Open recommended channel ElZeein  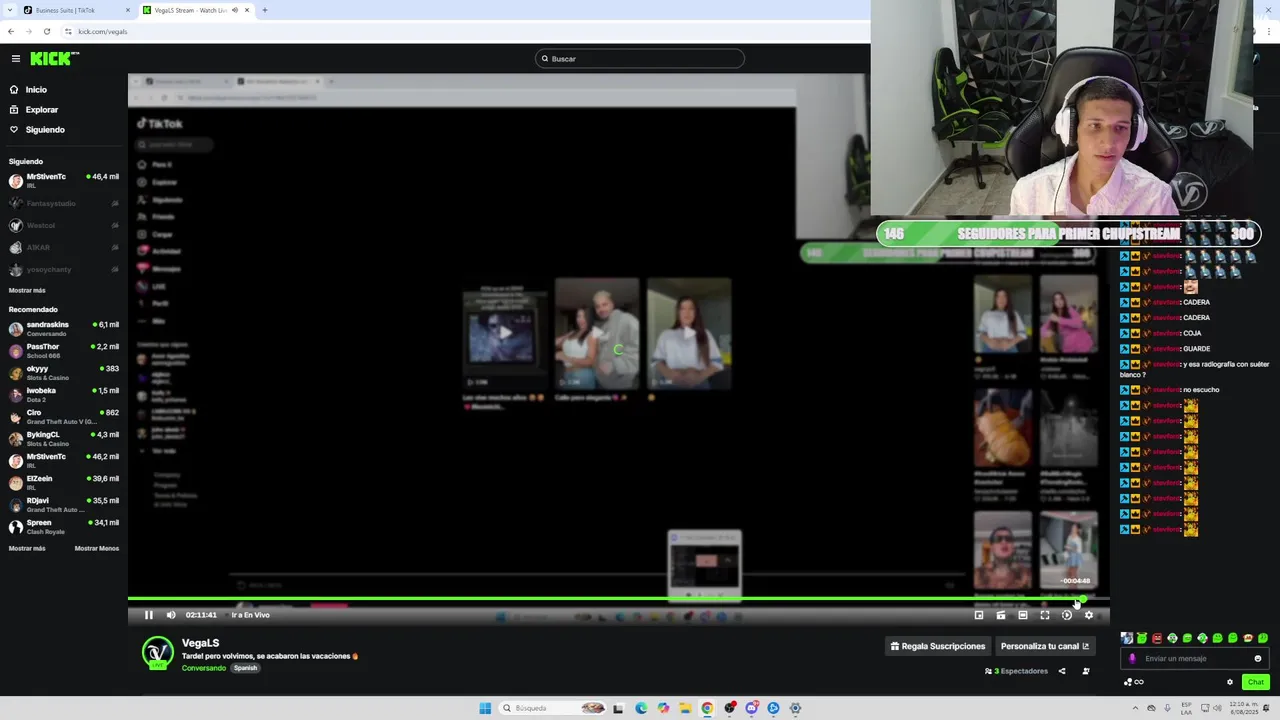click(64, 483)
